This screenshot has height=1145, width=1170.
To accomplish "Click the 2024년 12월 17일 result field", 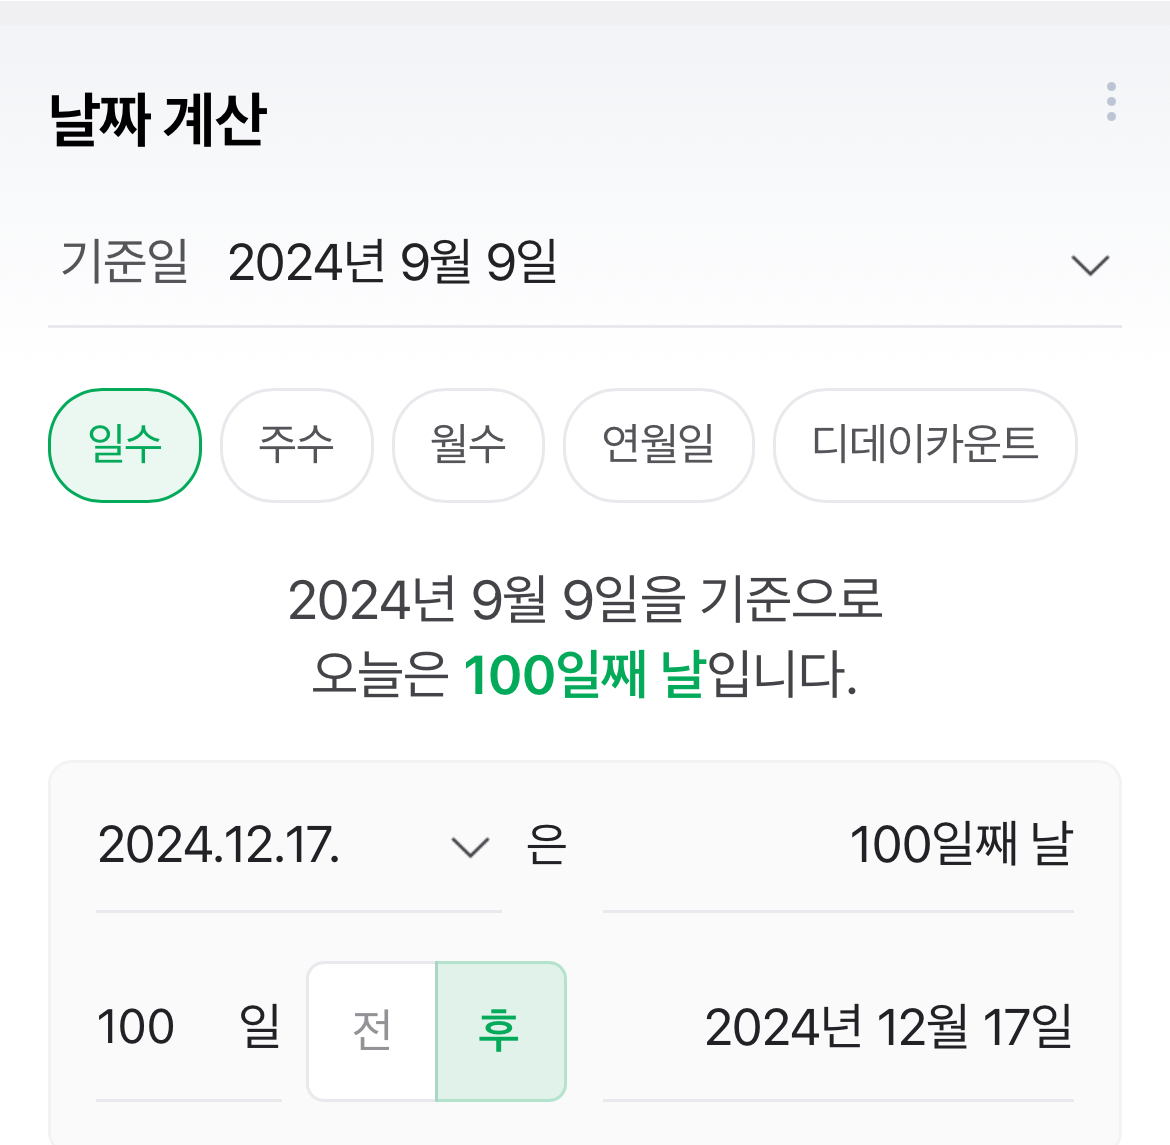I will point(888,1028).
